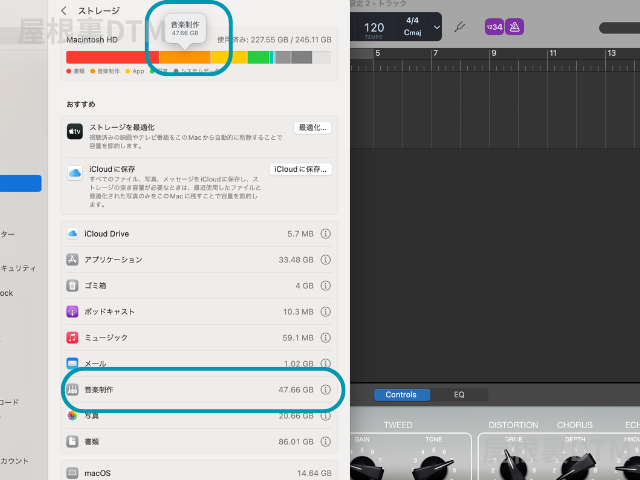Click the green storage bar segment

(x=258, y=57)
